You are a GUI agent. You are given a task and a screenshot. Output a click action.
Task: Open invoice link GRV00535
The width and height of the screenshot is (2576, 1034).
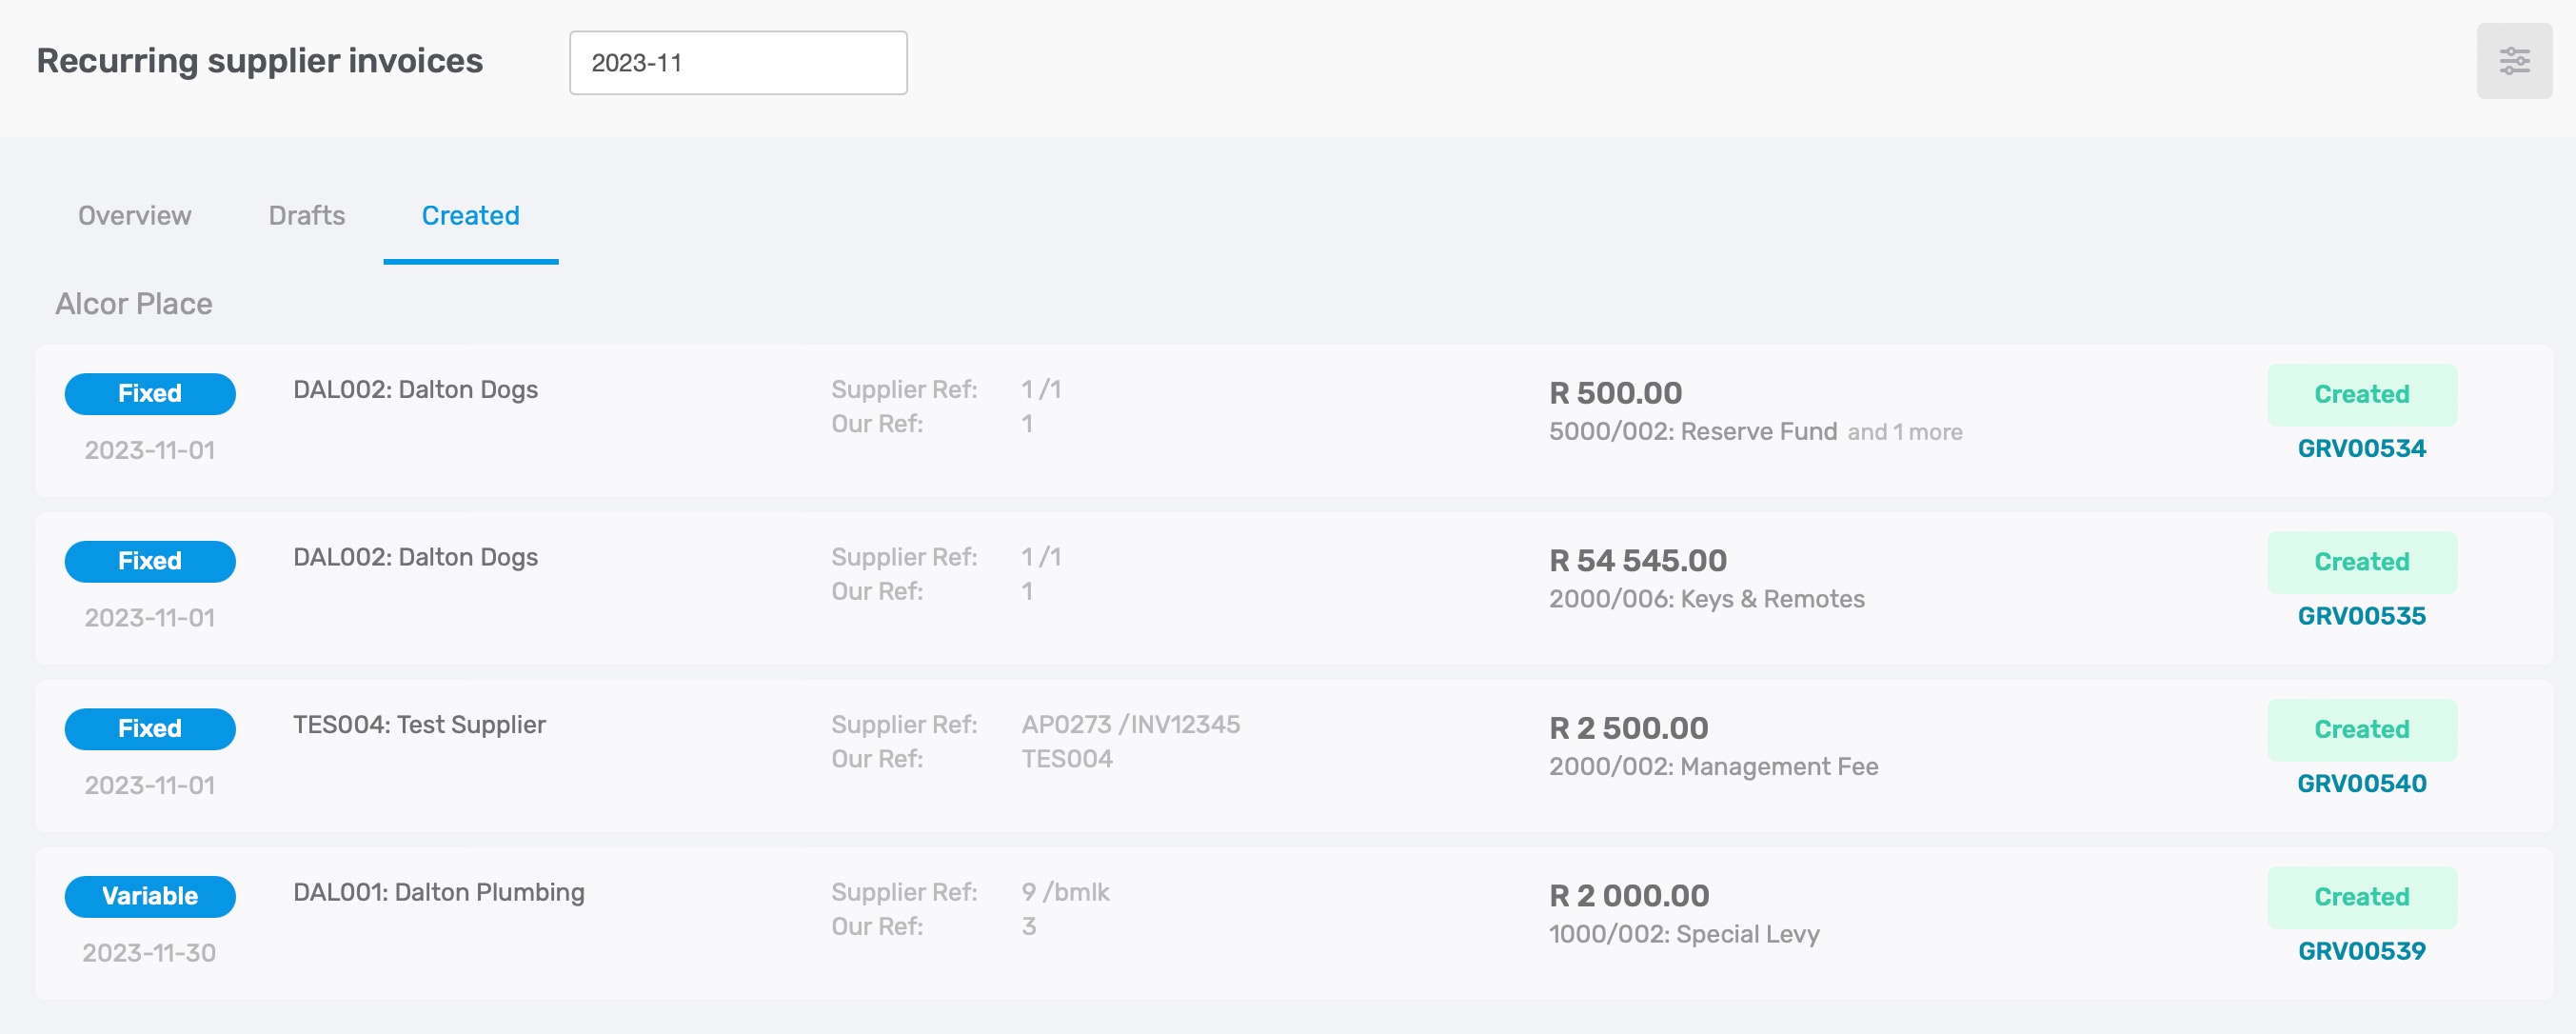tap(2361, 616)
